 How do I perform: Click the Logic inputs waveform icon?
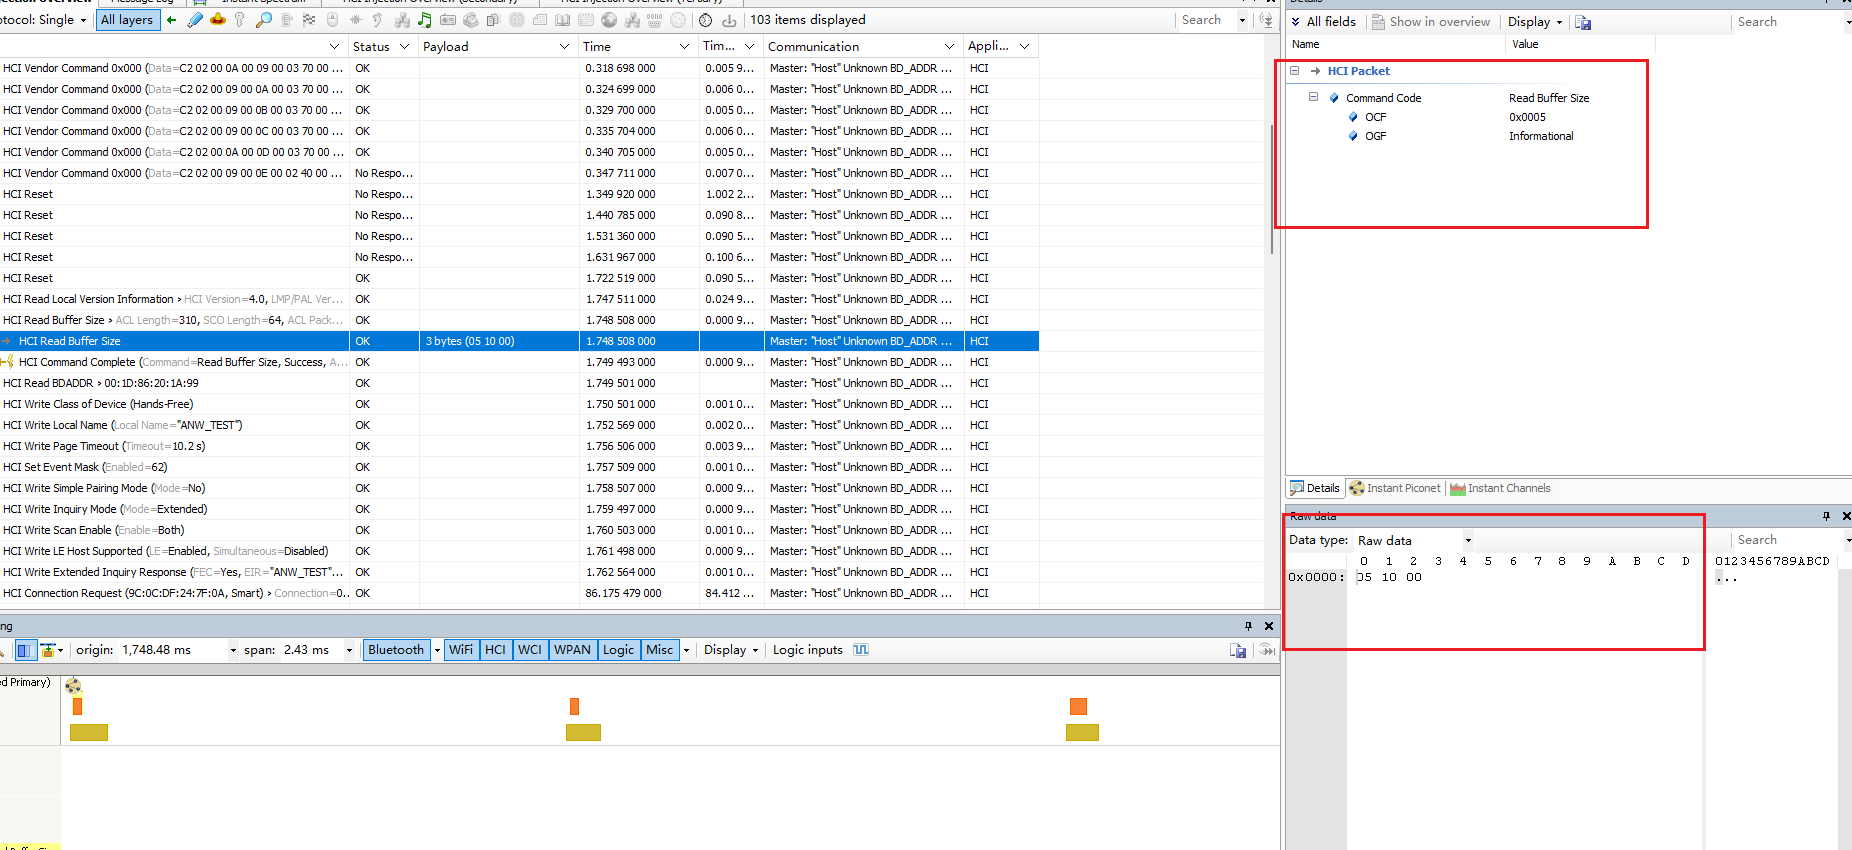(x=861, y=650)
